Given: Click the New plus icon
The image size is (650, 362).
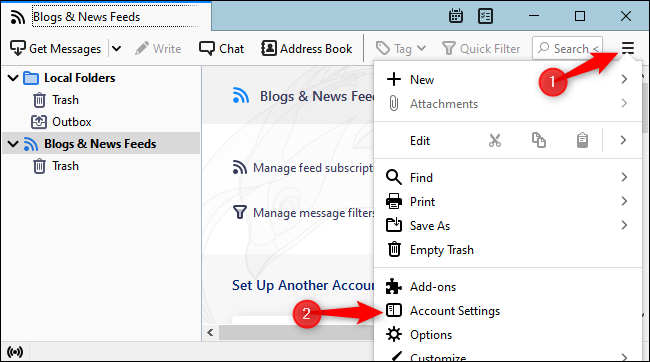Looking at the screenshot, I should pos(394,79).
